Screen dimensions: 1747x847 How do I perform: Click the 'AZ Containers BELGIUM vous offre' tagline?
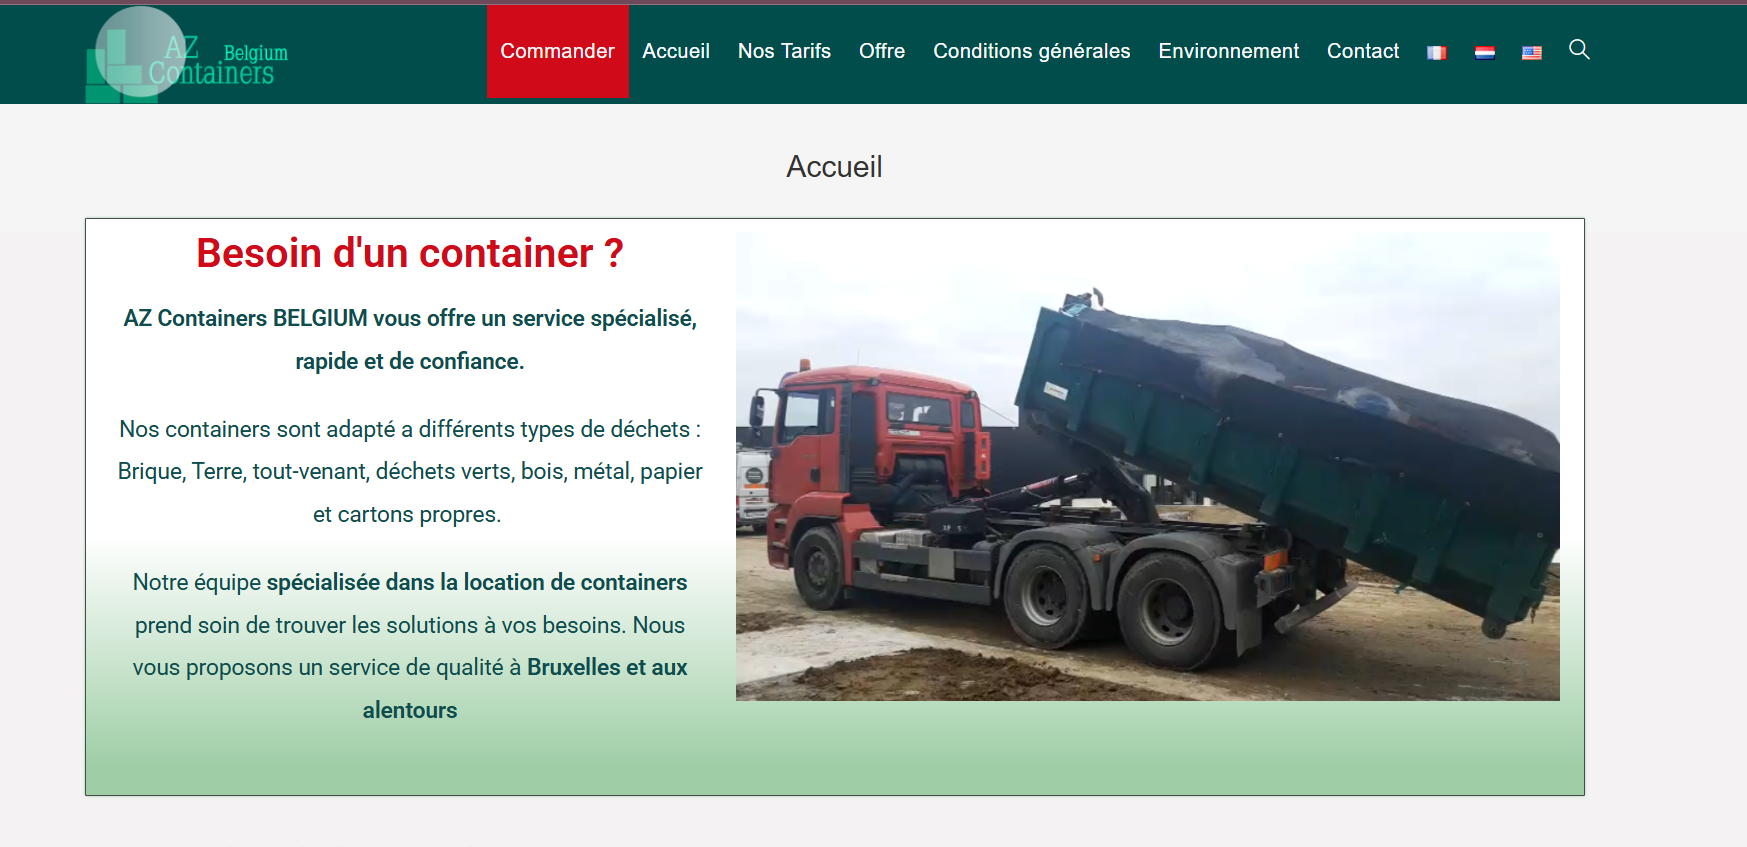coord(409,319)
